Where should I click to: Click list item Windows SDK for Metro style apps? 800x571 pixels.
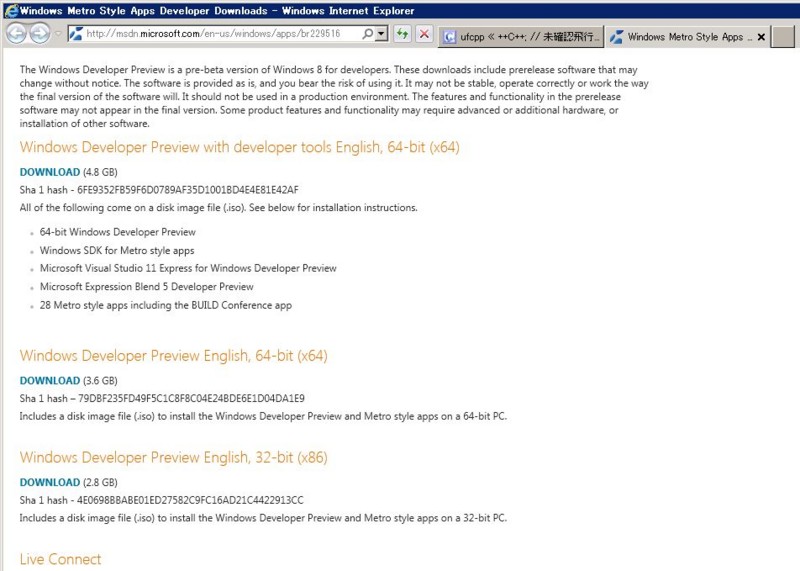coord(117,251)
